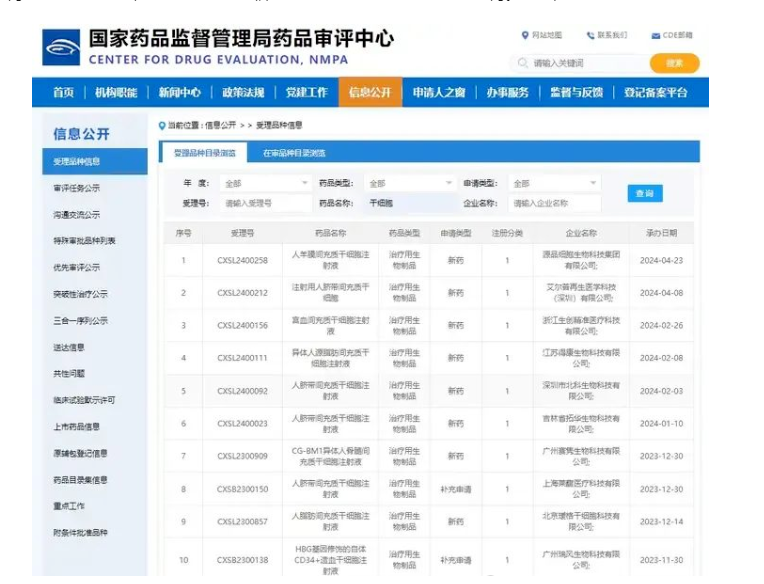Click the 企业名称 input field
764x584 pixels.
553,203
